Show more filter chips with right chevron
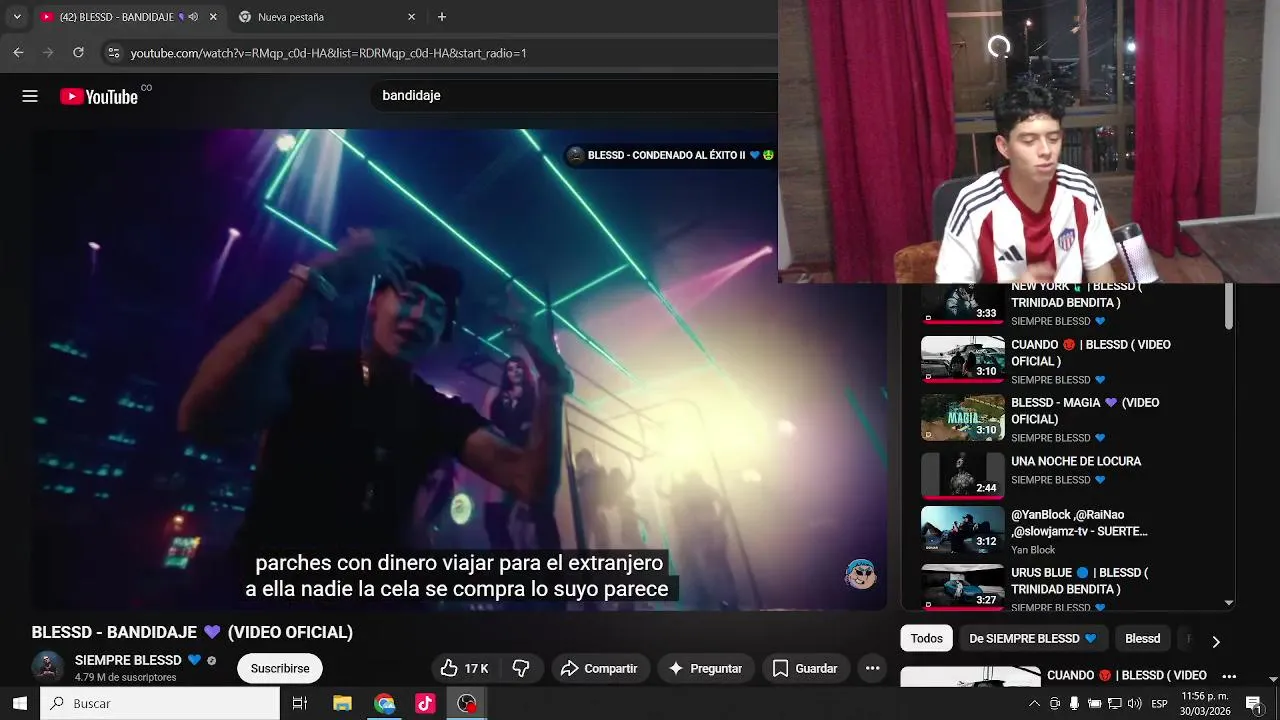The image size is (1280, 720). click(1215, 641)
